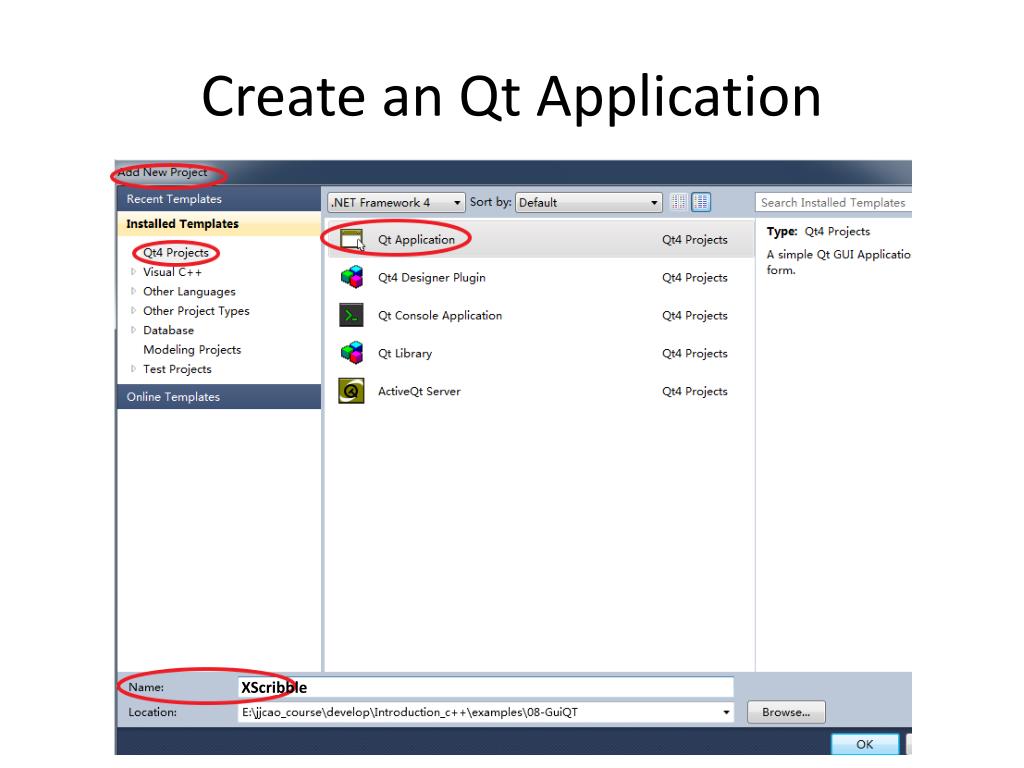Open the Online Templates section
The width and height of the screenshot is (1024, 768).
pyautogui.click(x=219, y=396)
